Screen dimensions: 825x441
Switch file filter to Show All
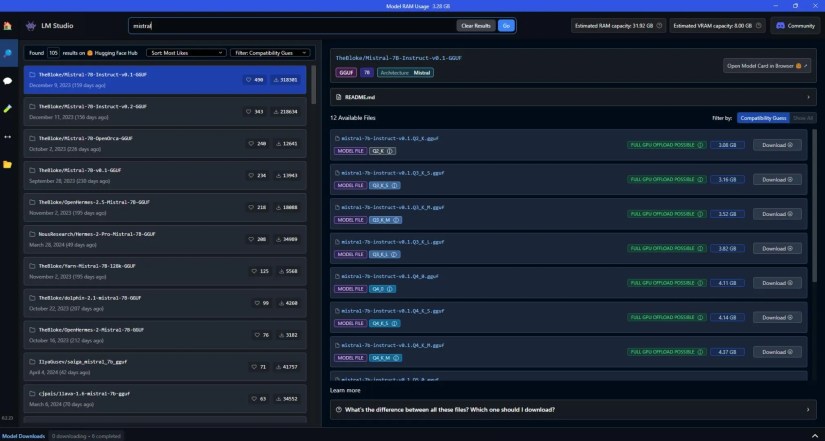coord(802,118)
